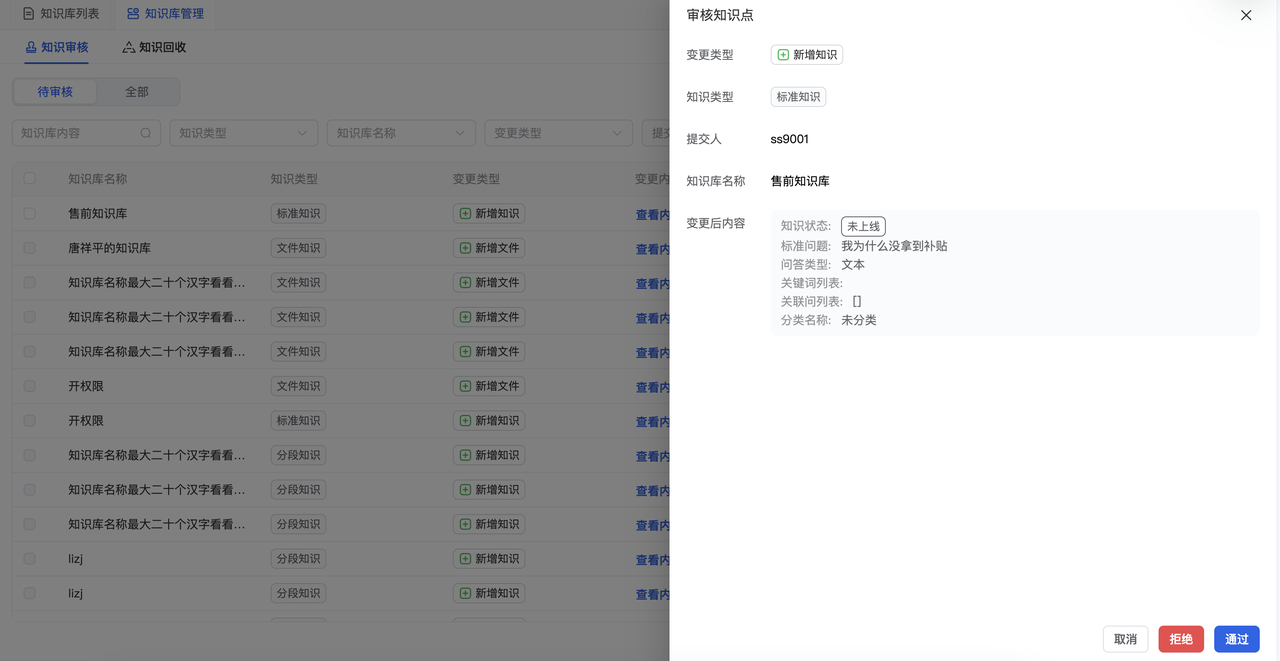This screenshot has width=1280, height=661.
Task: Open the 变更类型 filter dropdown
Action: click(559, 133)
